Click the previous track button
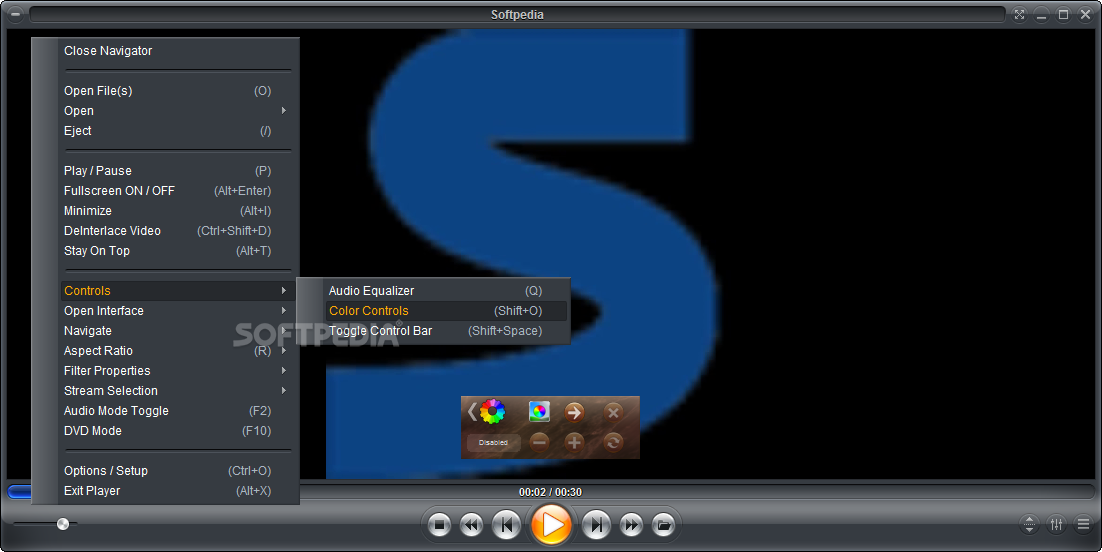This screenshot has height=552, width=1102. 506,525
